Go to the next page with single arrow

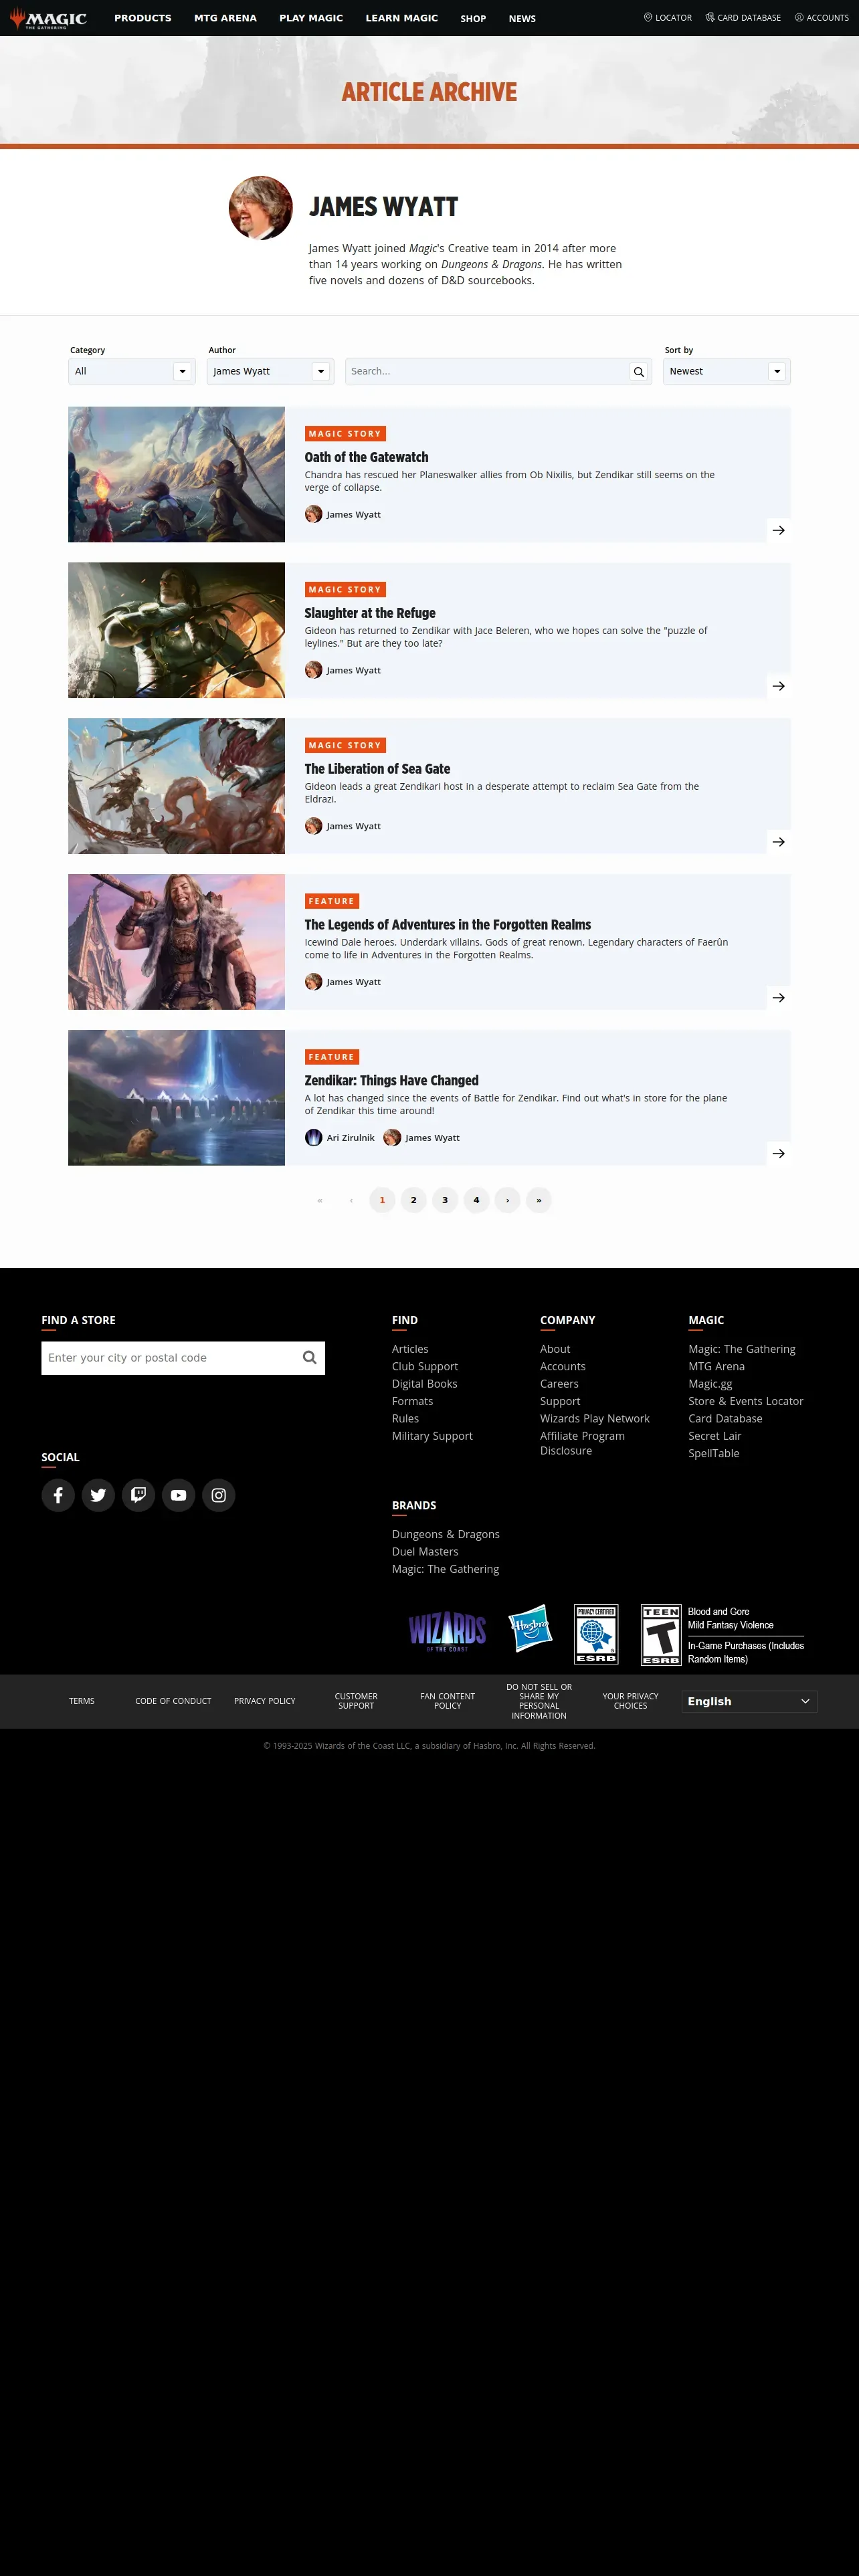[507, 1200]
